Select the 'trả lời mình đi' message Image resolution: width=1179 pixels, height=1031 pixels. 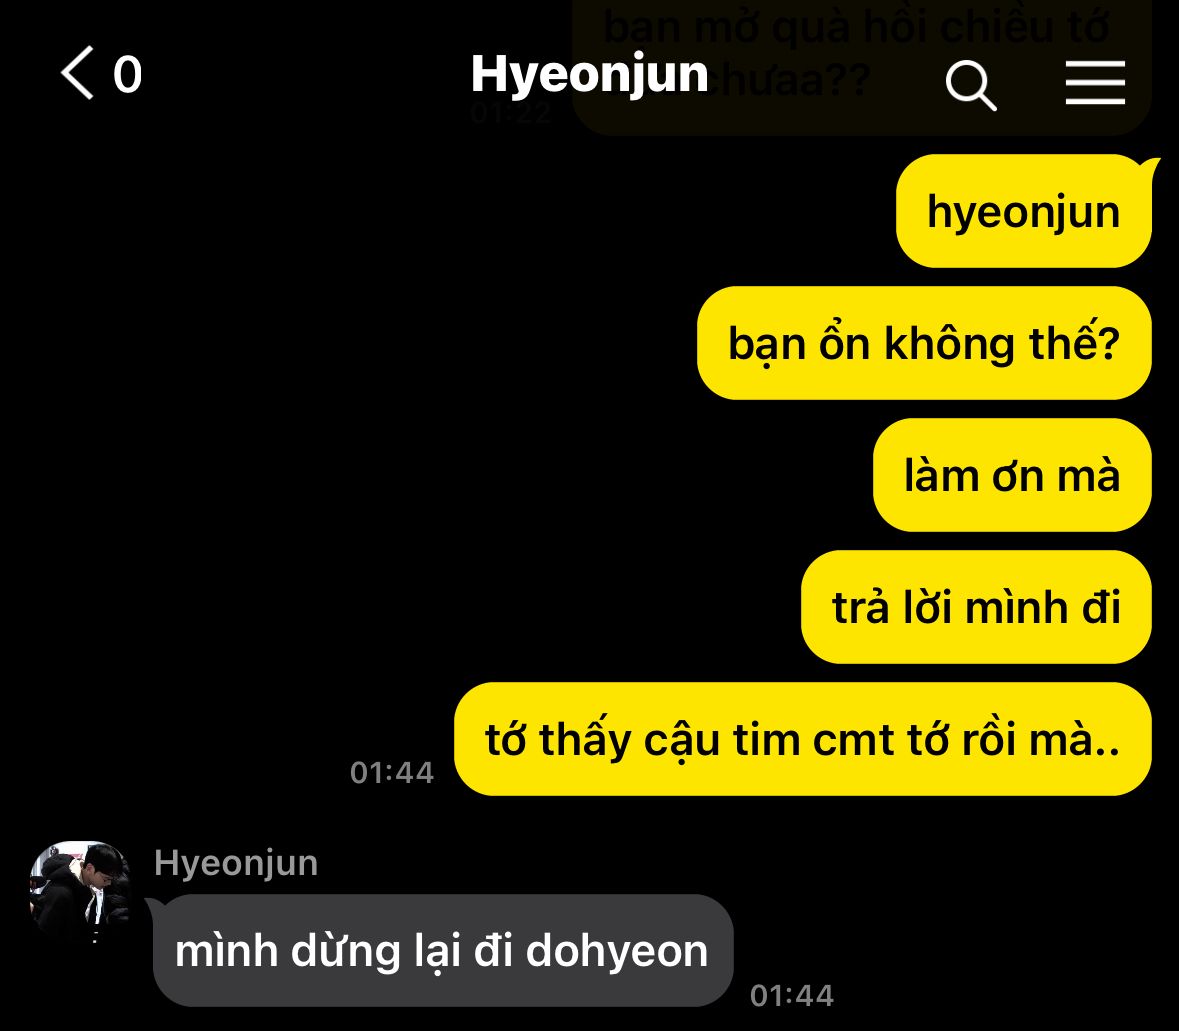[x=976, y=607]
